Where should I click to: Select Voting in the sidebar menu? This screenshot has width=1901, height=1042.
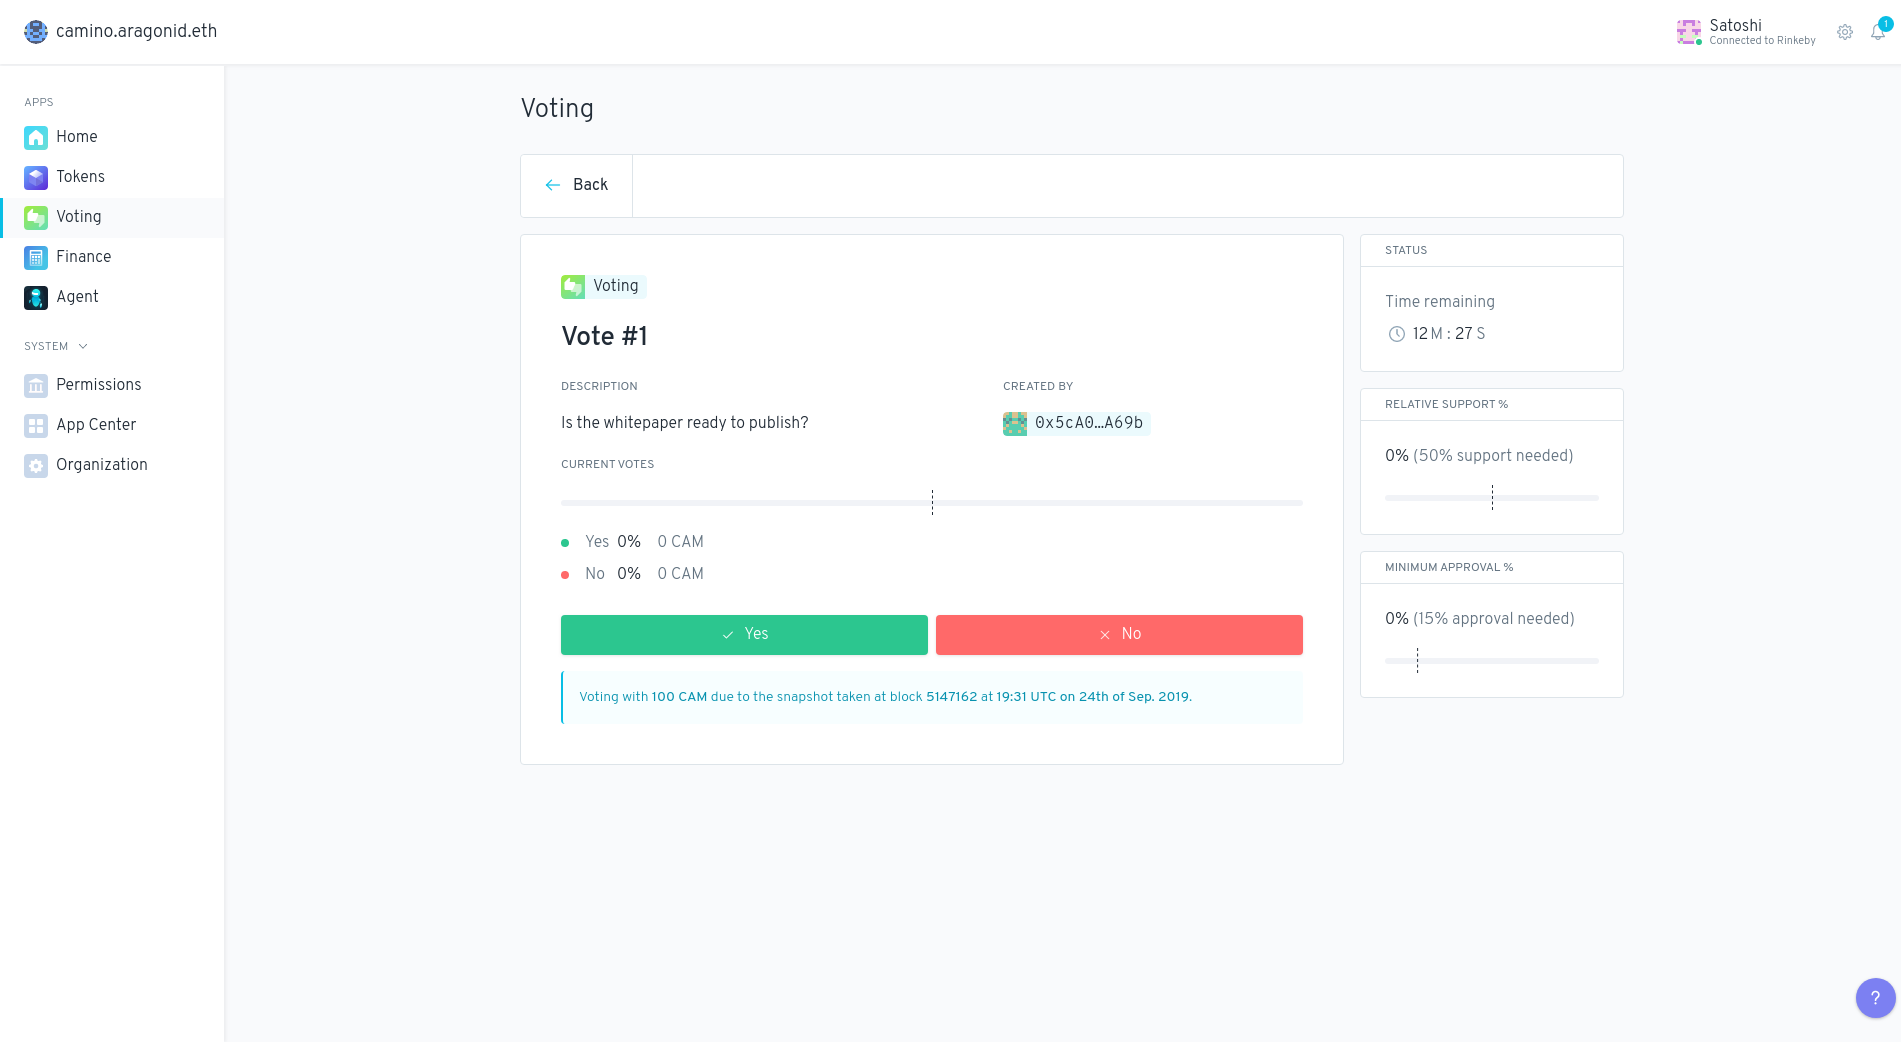[x=79, y=217]
